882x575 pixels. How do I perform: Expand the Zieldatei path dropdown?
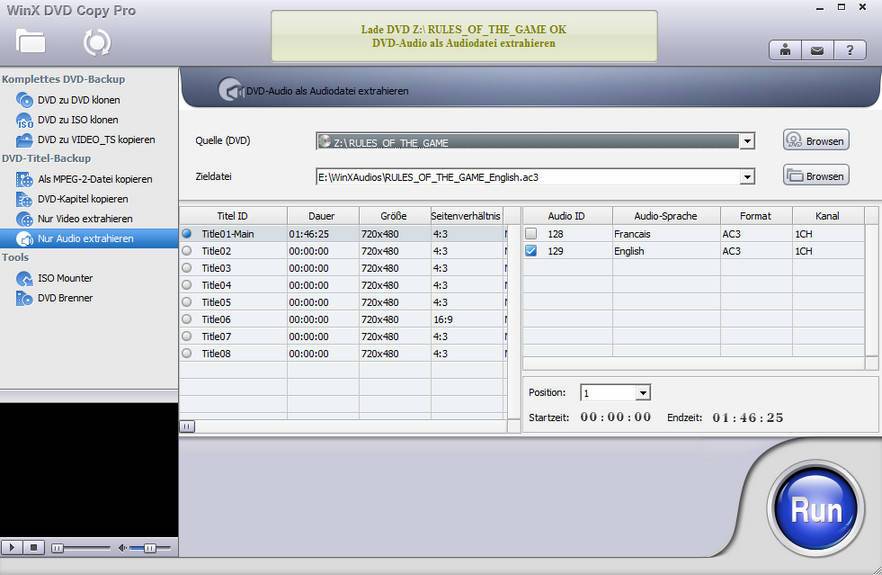point(747,177)
